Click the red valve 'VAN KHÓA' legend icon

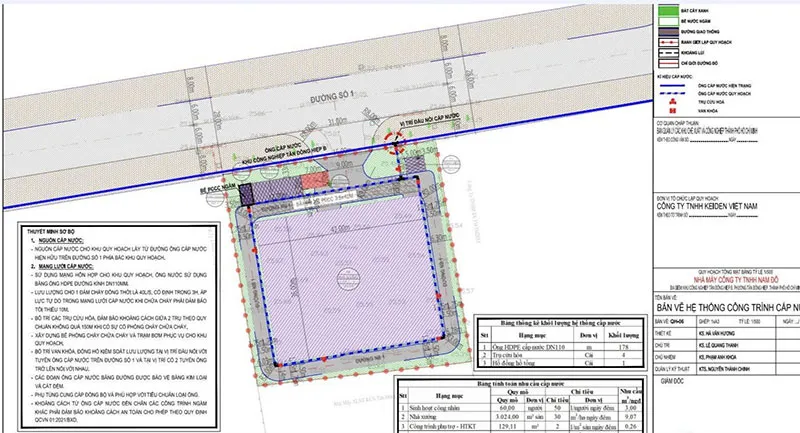(x=672, y=111)
